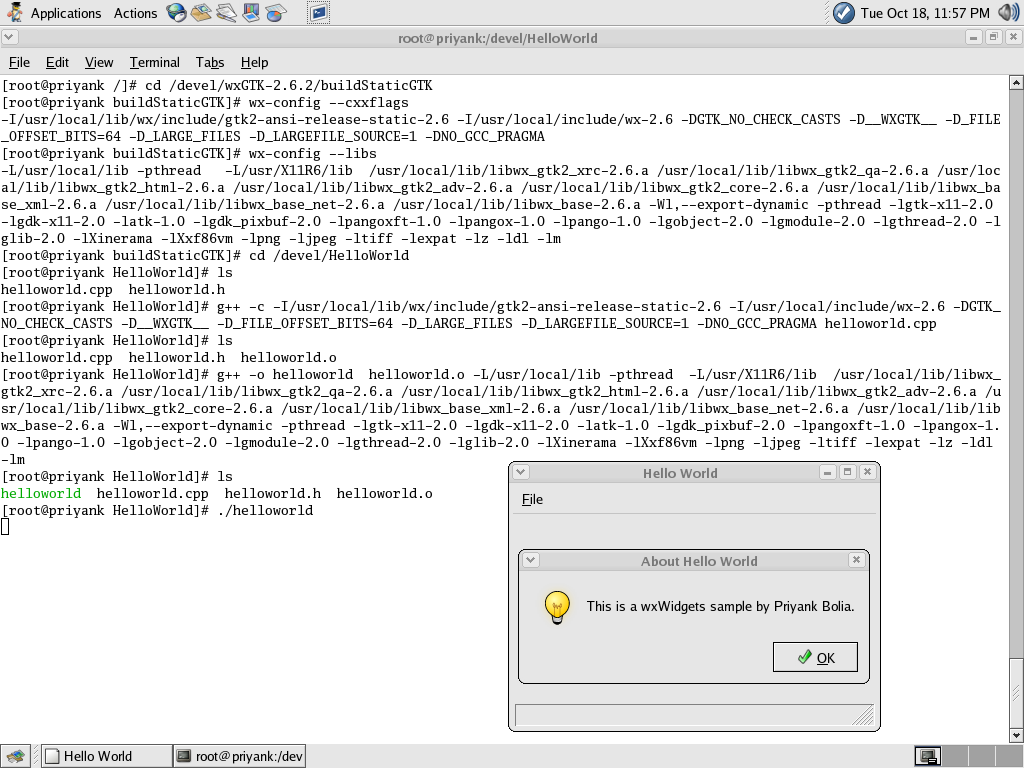The image size is (1024, 768).
Task: Open the volume control speaker icon
Action: [x=1008, y=12]
